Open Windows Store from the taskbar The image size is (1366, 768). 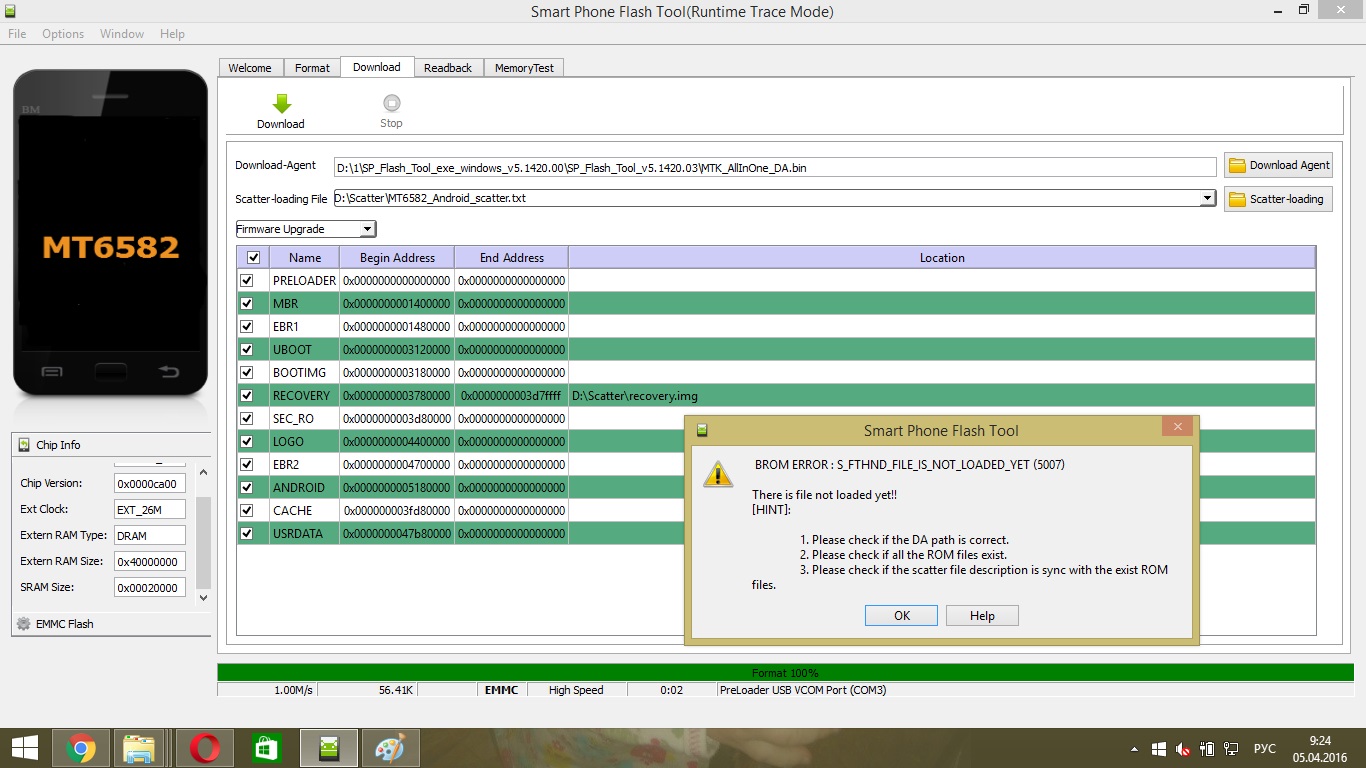click(265, 748)
